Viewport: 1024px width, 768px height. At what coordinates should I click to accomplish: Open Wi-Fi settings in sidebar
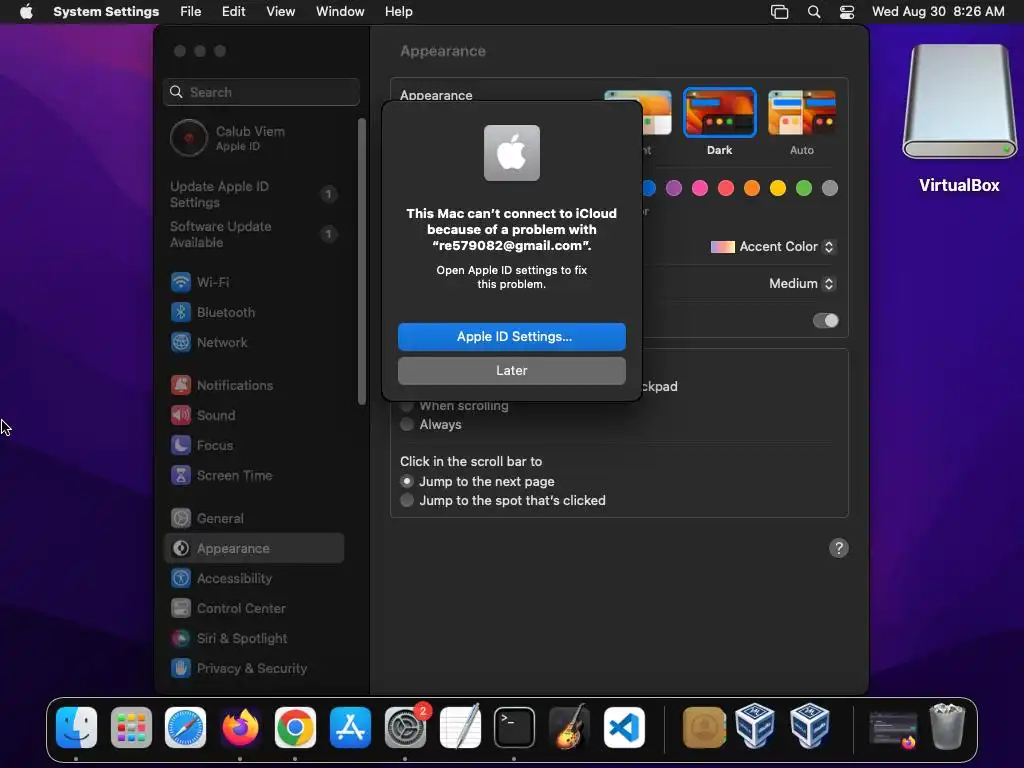tap(254, 282)
